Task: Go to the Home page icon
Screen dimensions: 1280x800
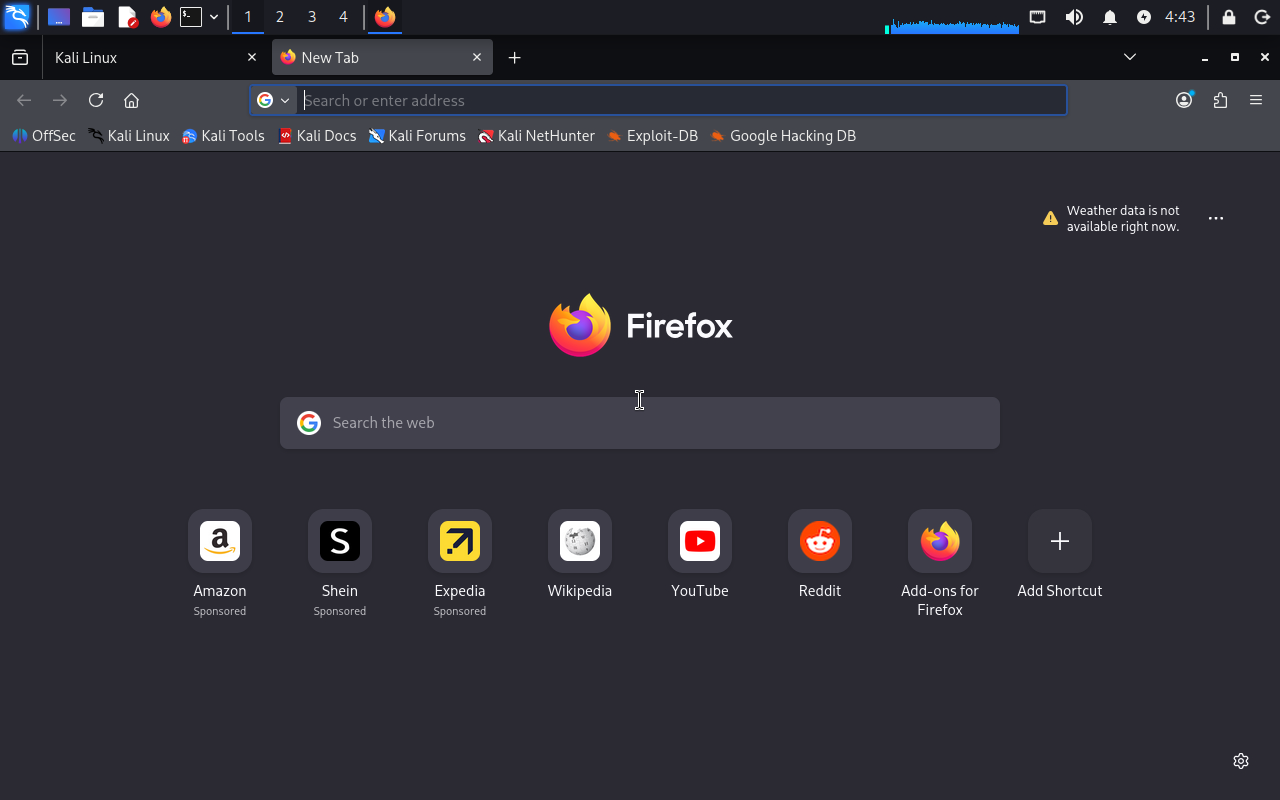Action: point(131,100)
